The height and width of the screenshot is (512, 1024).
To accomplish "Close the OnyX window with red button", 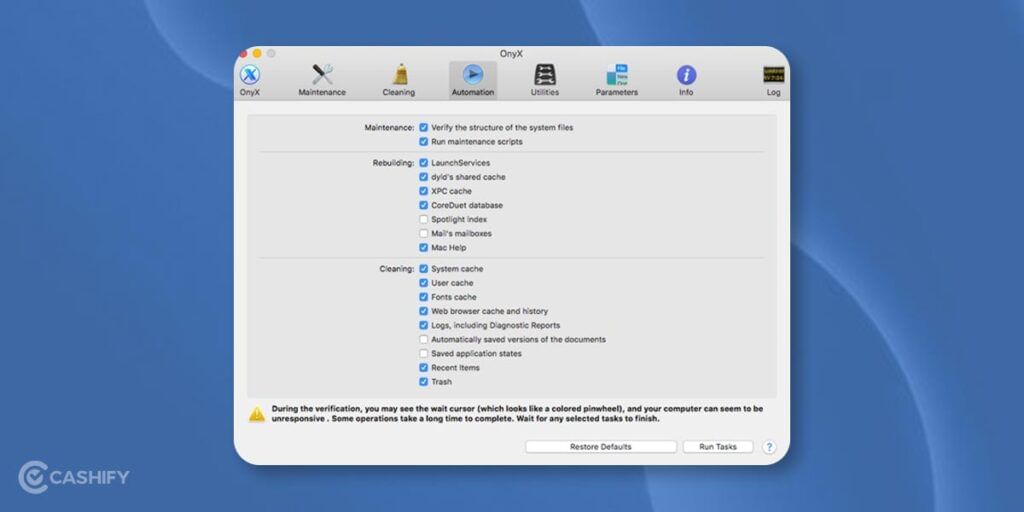I will pos(244,54).
